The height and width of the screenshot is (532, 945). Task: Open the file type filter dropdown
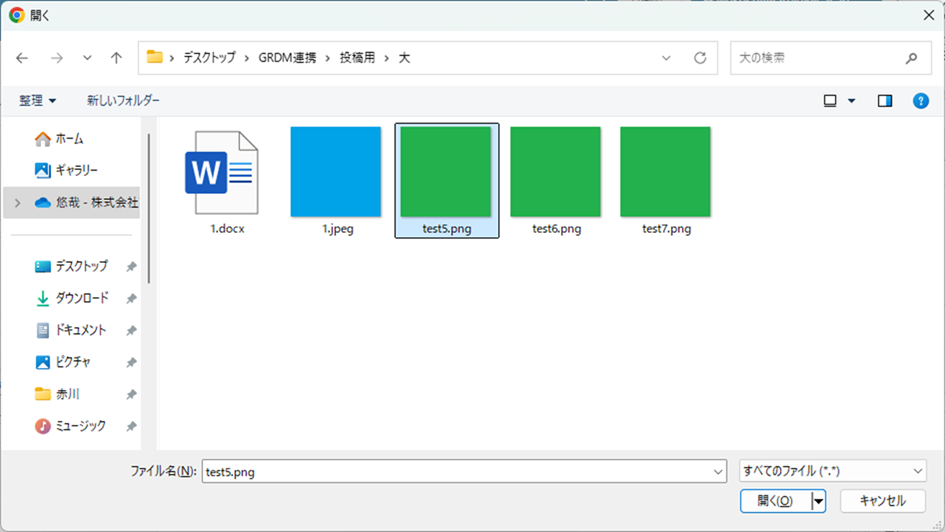click(832, 471)
